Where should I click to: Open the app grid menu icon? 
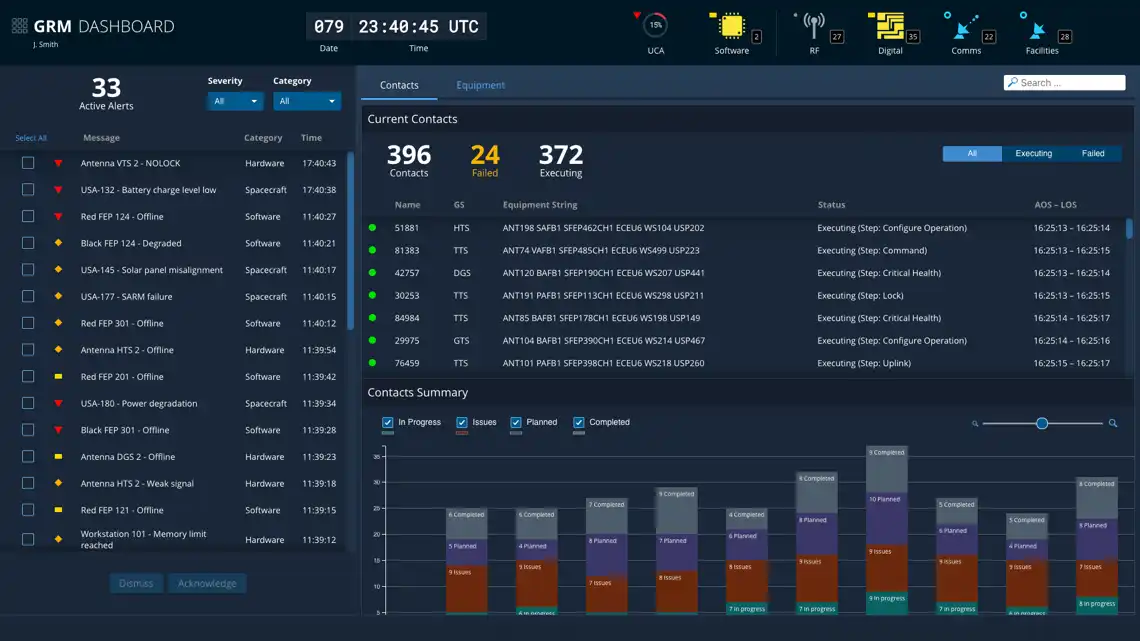tap(20, 26)
